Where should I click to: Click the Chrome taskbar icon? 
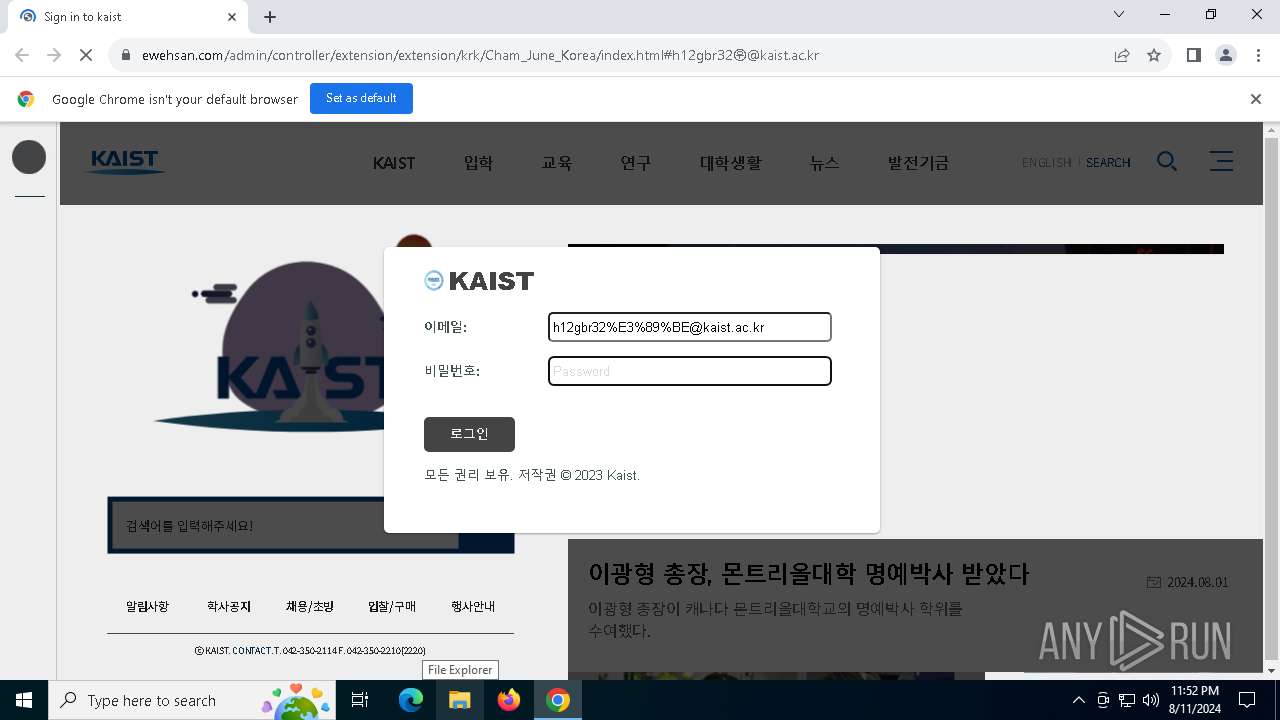[558, 700]
